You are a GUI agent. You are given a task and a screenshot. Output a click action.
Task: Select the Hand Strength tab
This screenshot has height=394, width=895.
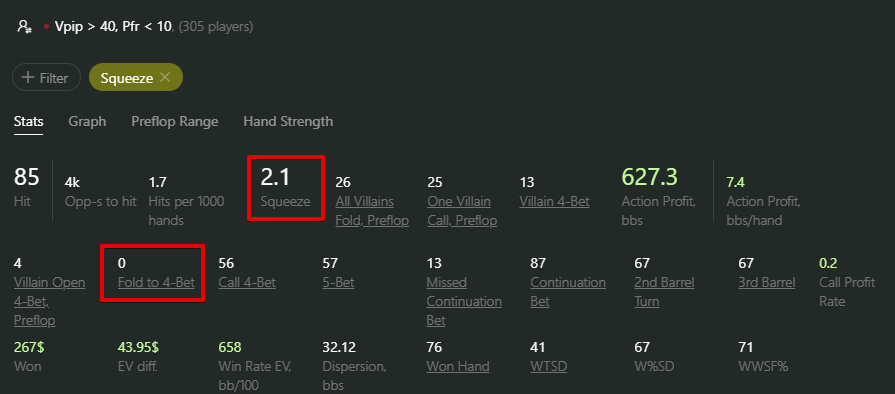(288, 122)
